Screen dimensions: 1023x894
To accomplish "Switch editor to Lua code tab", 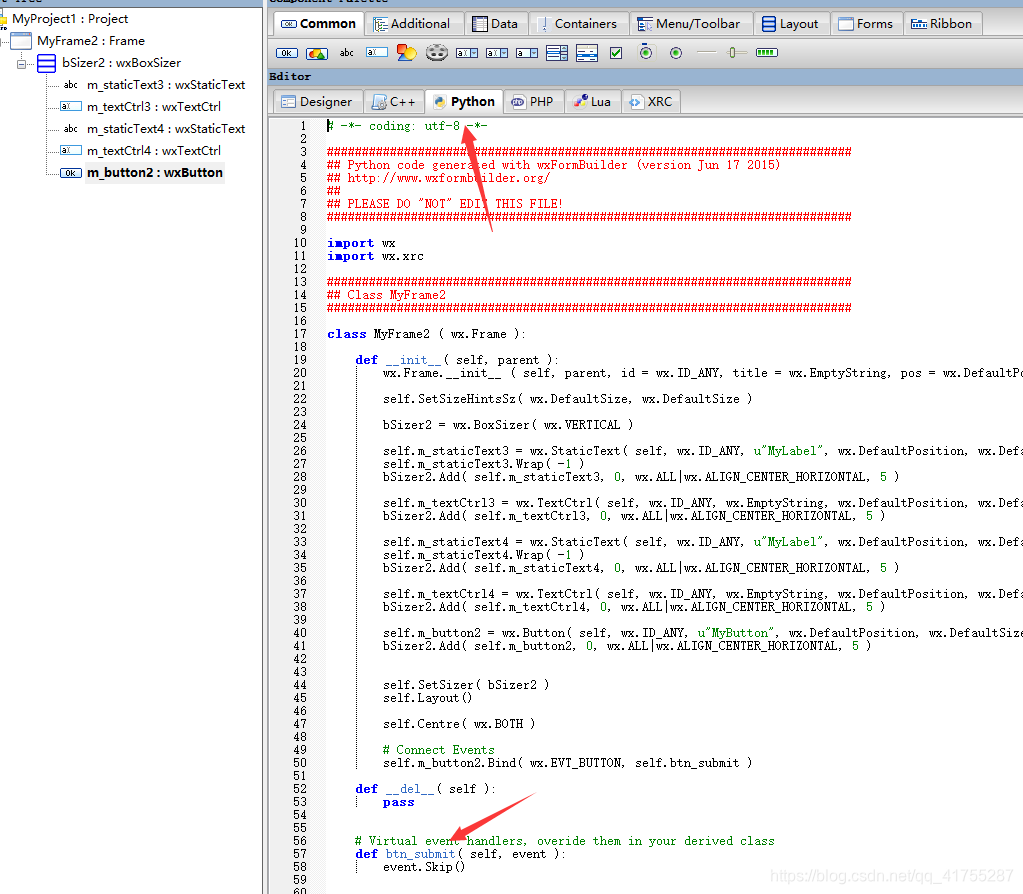I will (592, 102).
